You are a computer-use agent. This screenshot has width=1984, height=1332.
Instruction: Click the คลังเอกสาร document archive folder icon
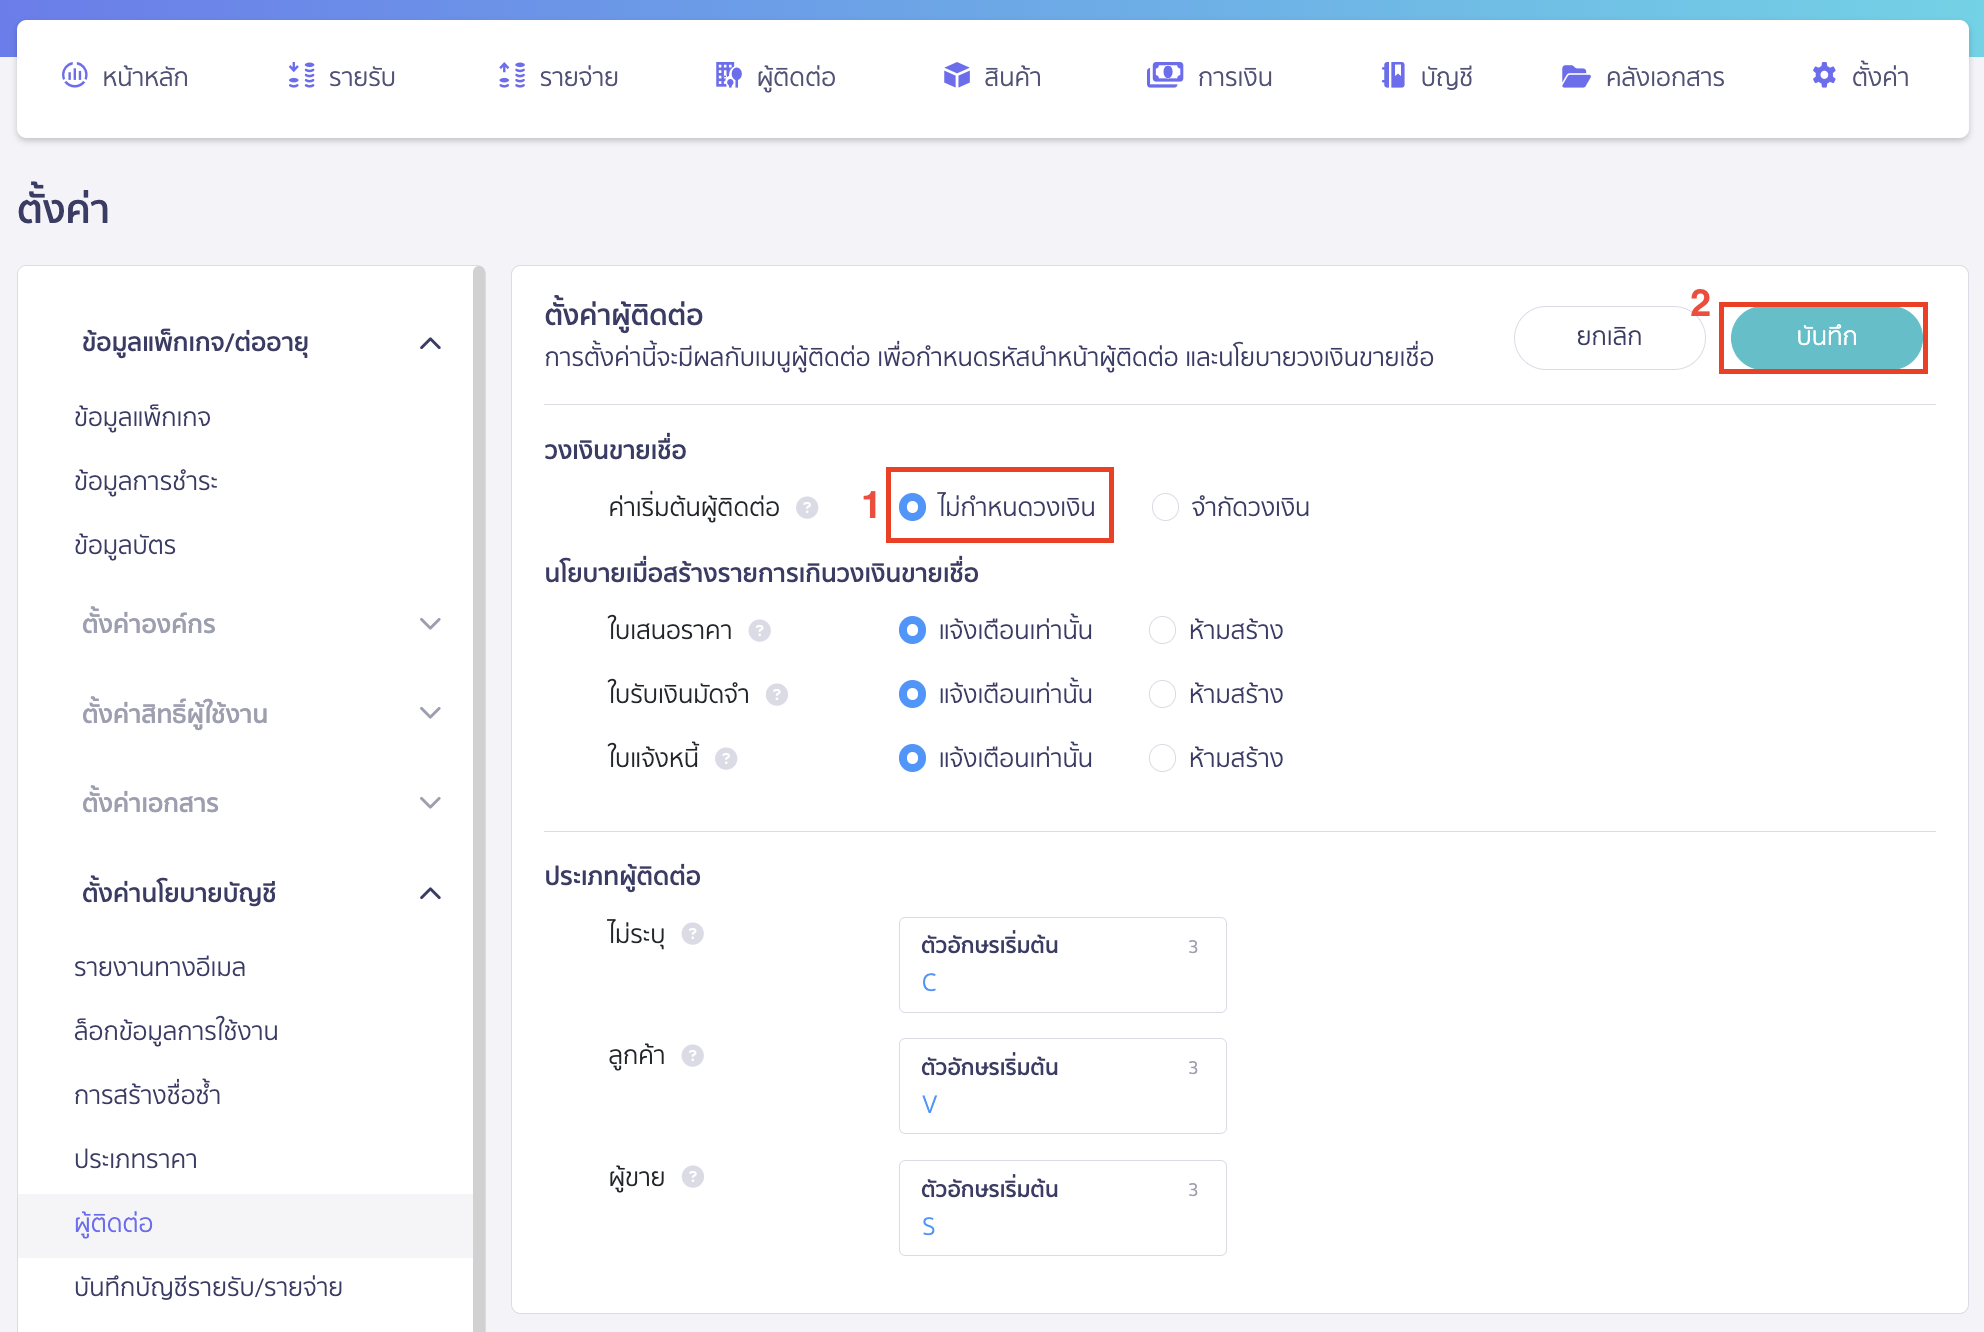pos(1576,76)
